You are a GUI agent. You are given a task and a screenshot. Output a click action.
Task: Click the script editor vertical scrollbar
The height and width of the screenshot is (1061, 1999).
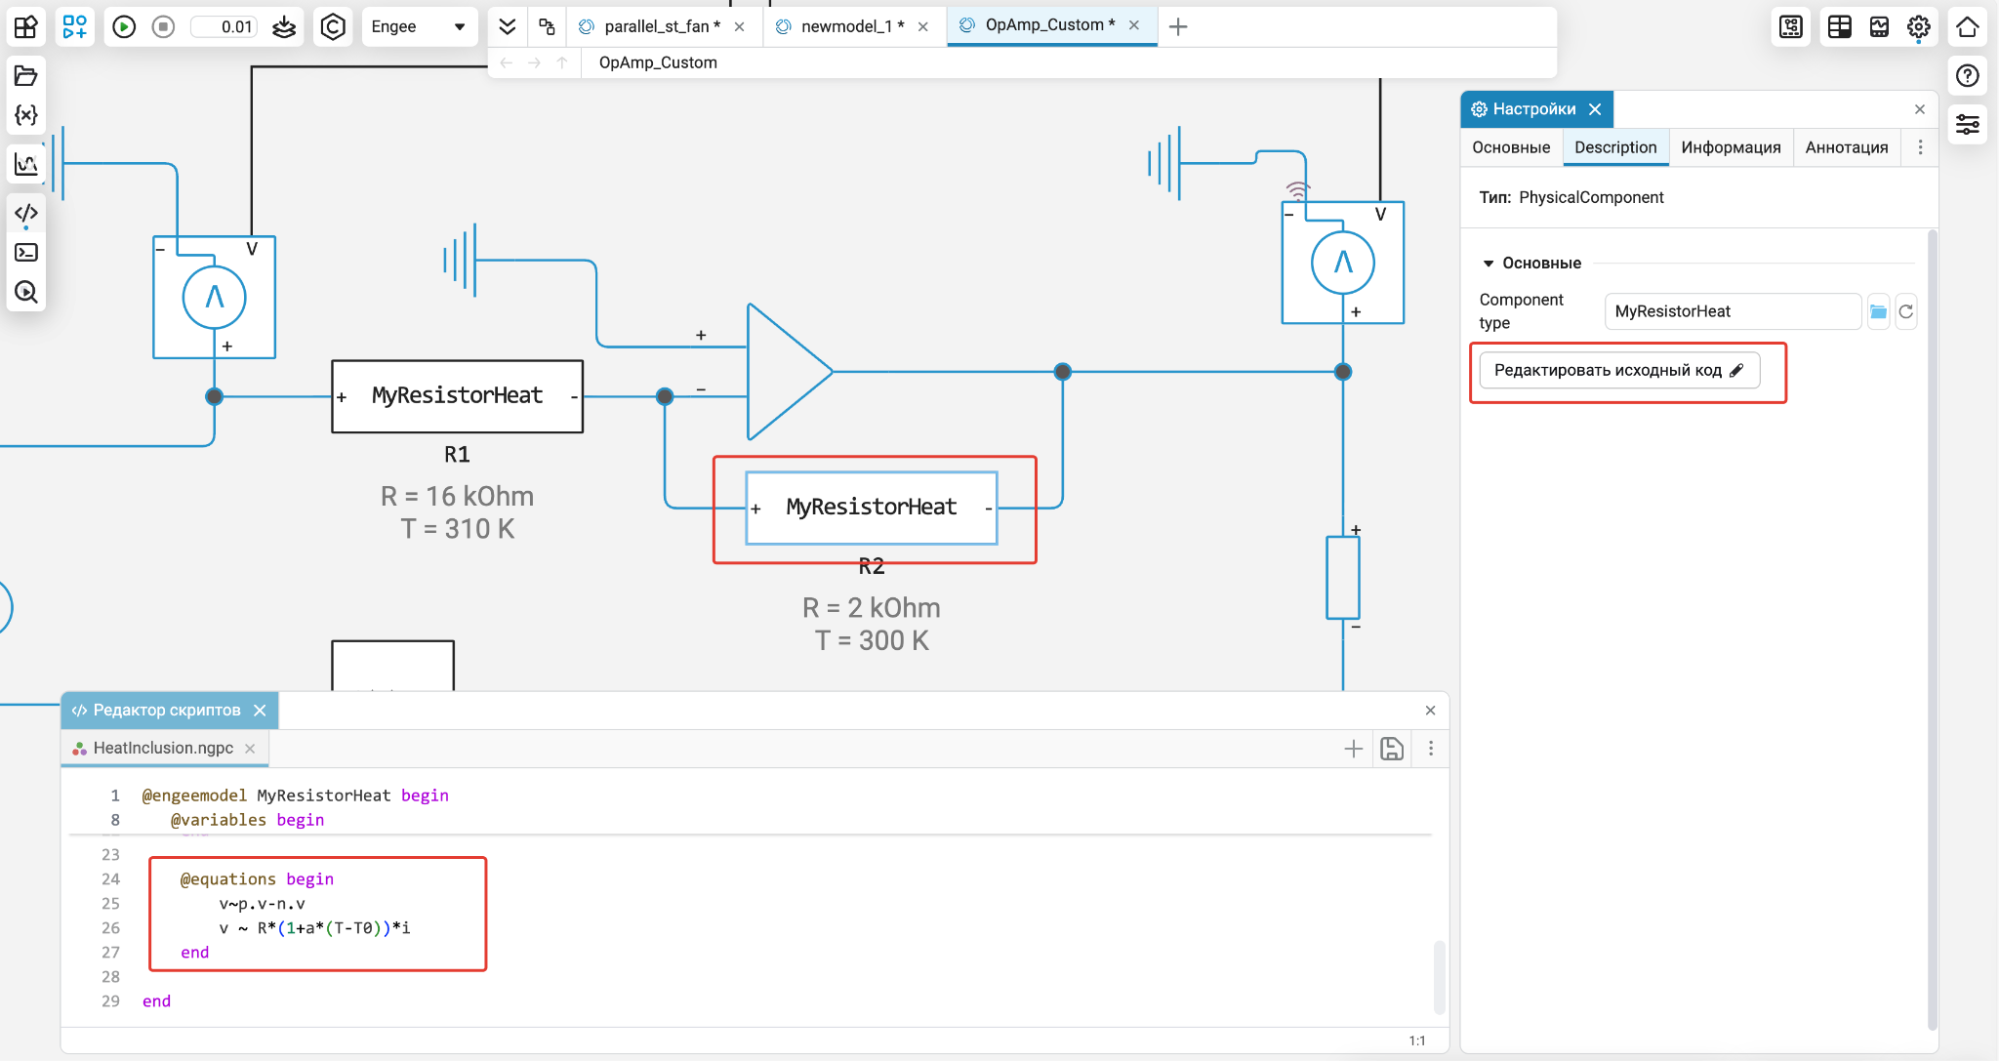click(x=1439, y=975)
